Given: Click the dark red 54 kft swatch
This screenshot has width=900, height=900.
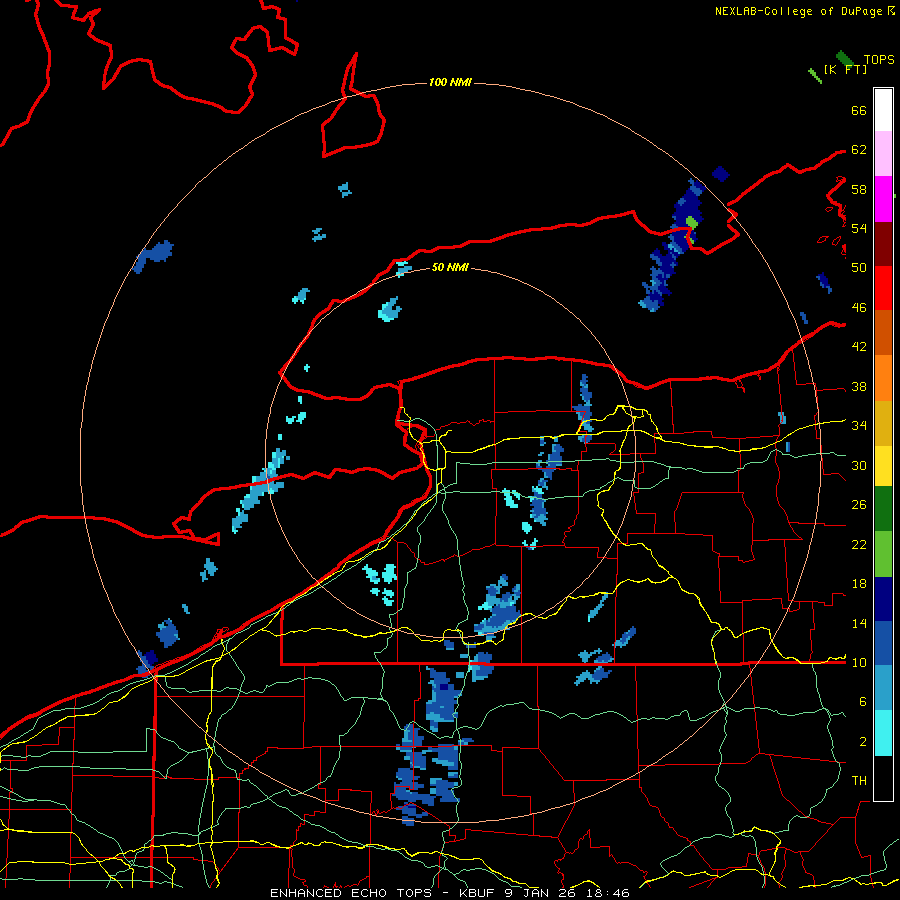Looking at the screenshot, I should point(883,244).
